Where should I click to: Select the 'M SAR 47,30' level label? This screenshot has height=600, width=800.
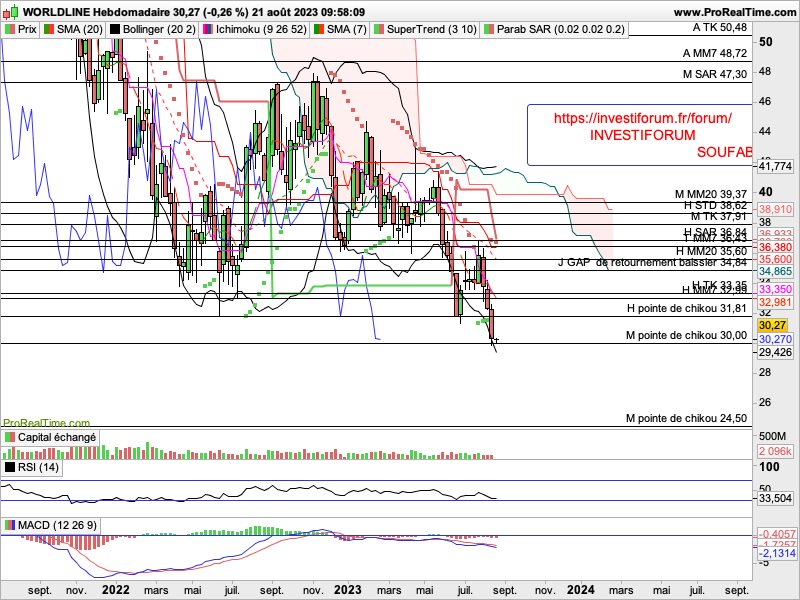coord(715,74)
